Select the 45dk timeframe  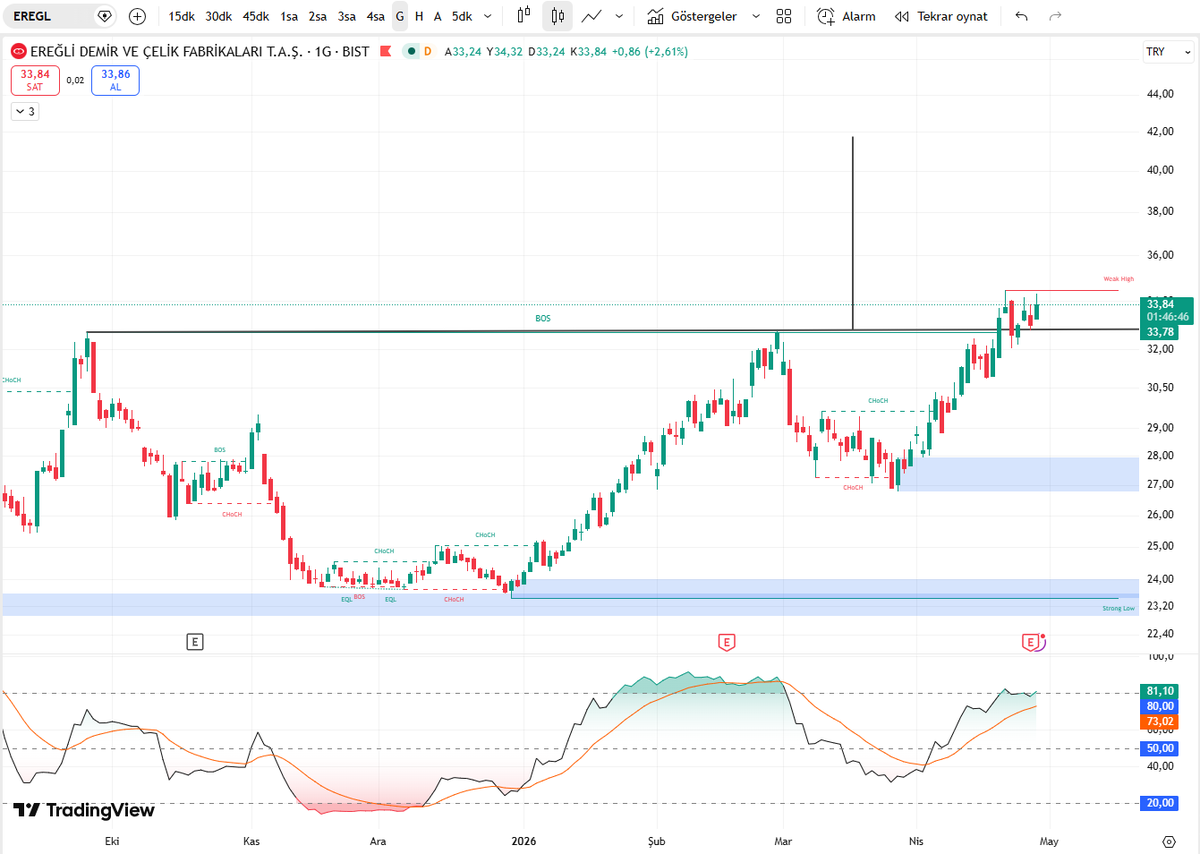256,16
